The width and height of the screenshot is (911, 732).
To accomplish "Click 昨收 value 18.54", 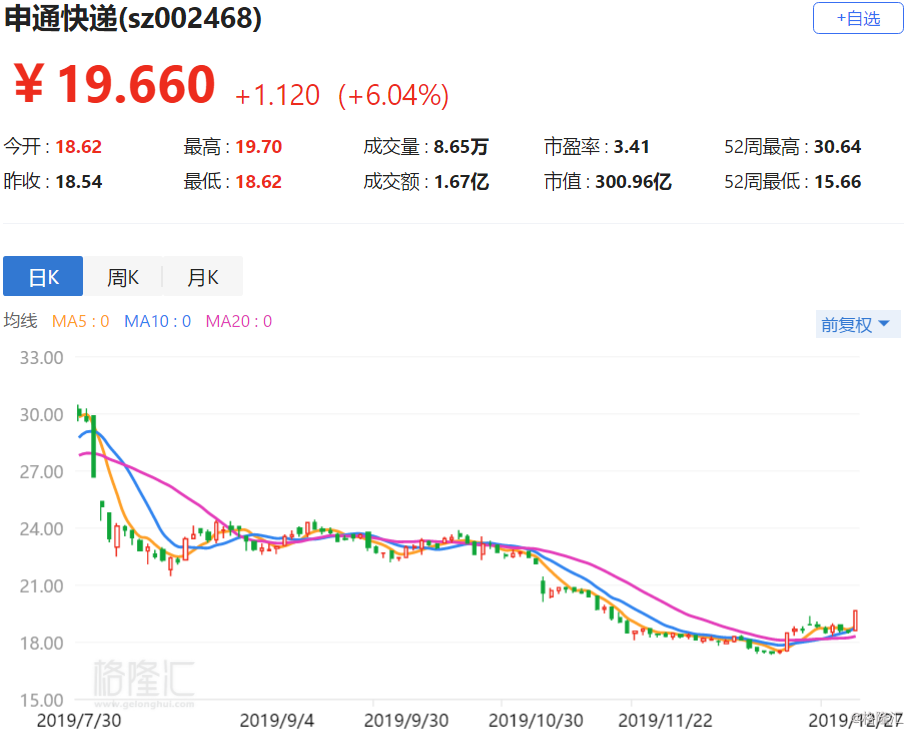I will tap(78, 182).
